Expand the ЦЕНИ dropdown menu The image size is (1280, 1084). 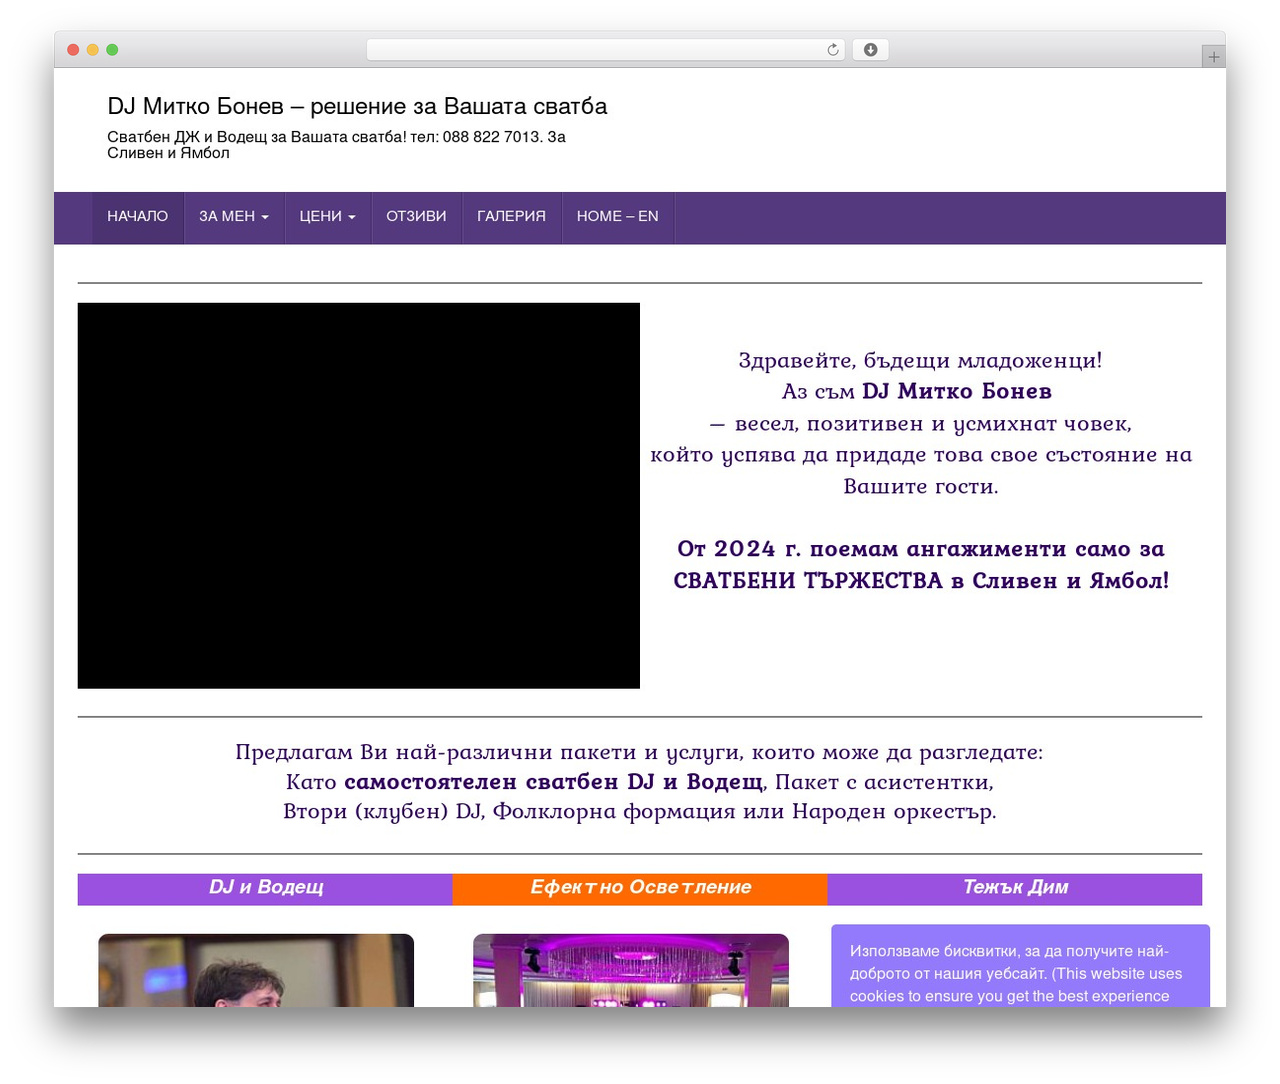coord(328,216)
